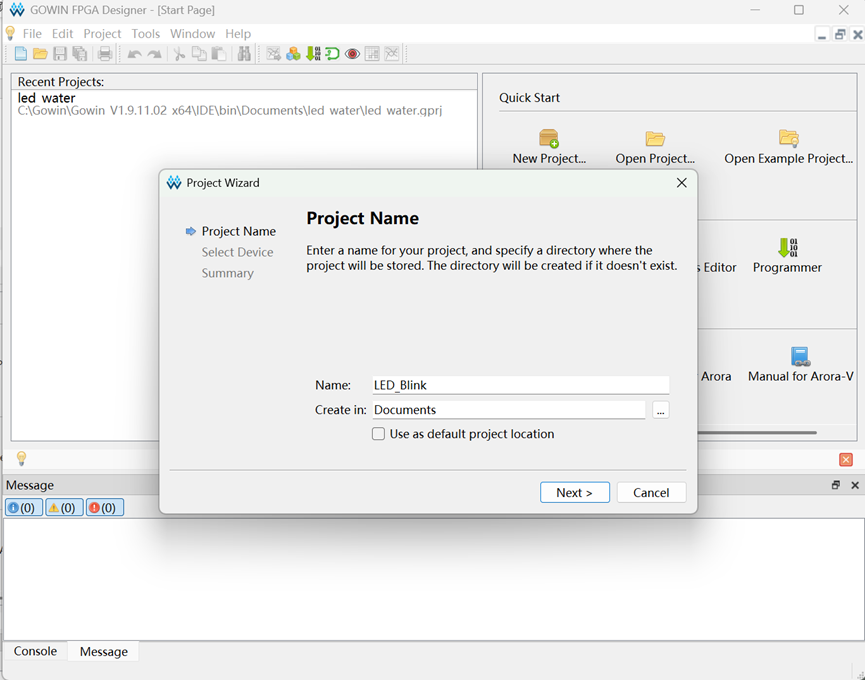865x680 pixels.
Task: Click the red X on the tip bar
Action: click(x=846, y=459)
